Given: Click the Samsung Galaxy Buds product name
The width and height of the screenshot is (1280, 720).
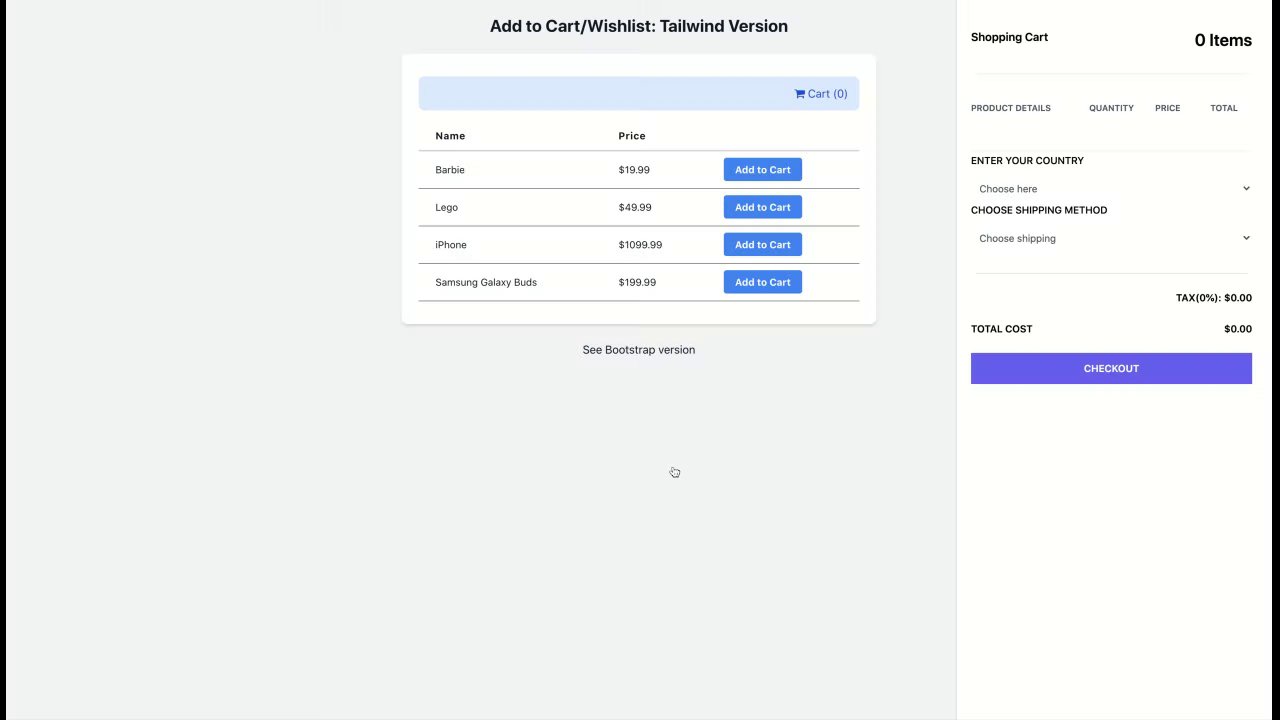Looking at the screenshot, I should tap(486, 282).
